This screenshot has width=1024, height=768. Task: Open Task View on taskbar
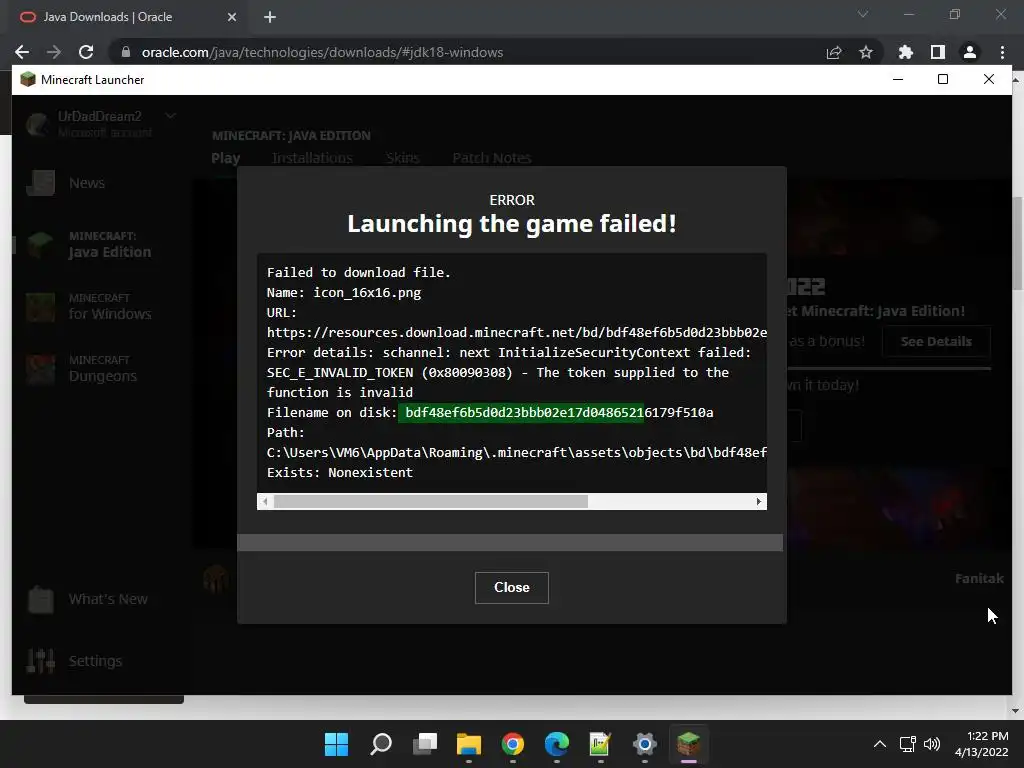(x=425, y=744)
